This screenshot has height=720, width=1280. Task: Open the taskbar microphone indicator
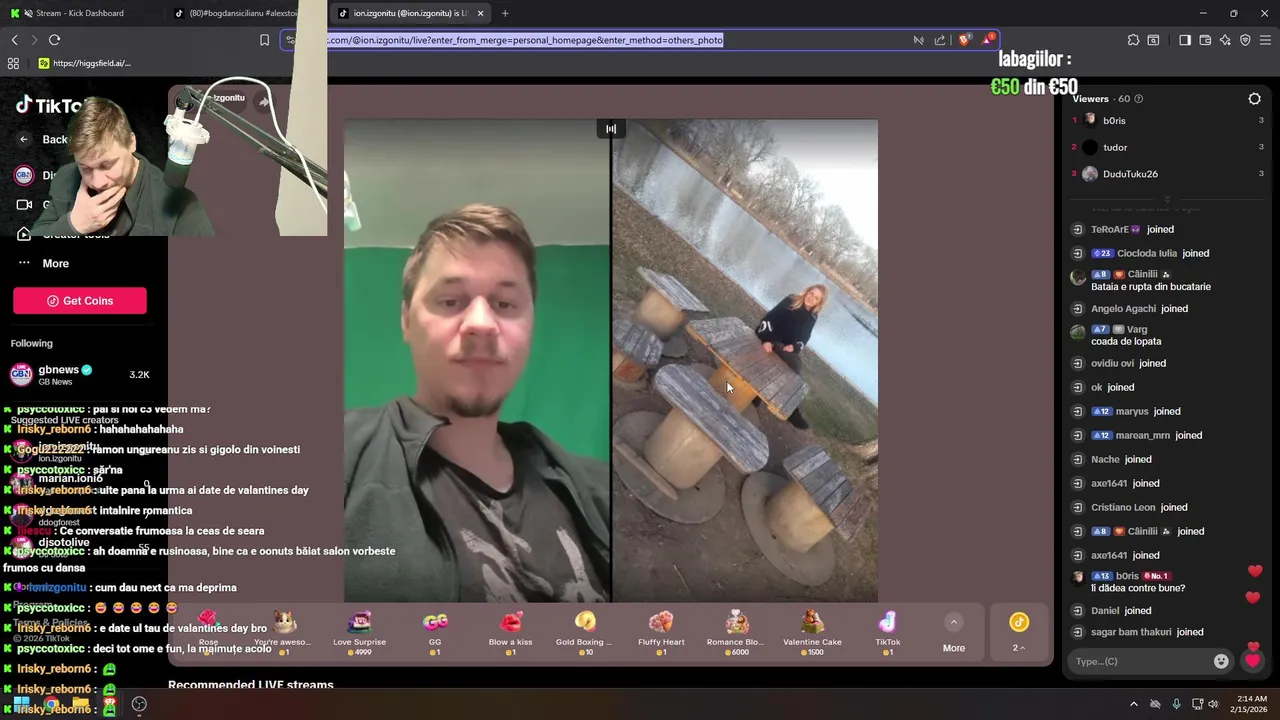tap(1176, 704)
